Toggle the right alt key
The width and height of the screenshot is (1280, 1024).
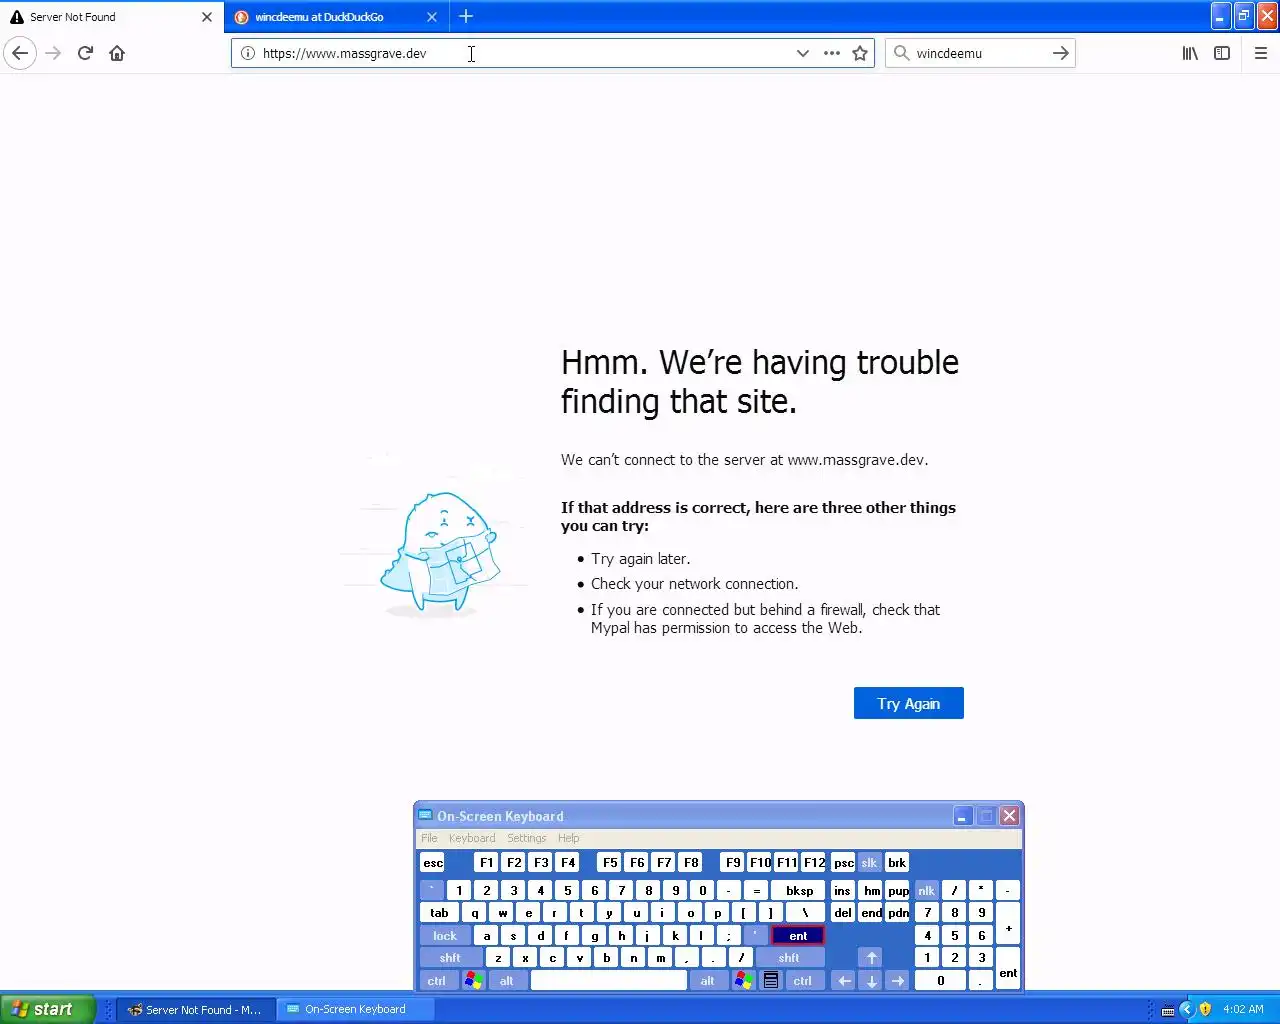[x=707, y=980]
